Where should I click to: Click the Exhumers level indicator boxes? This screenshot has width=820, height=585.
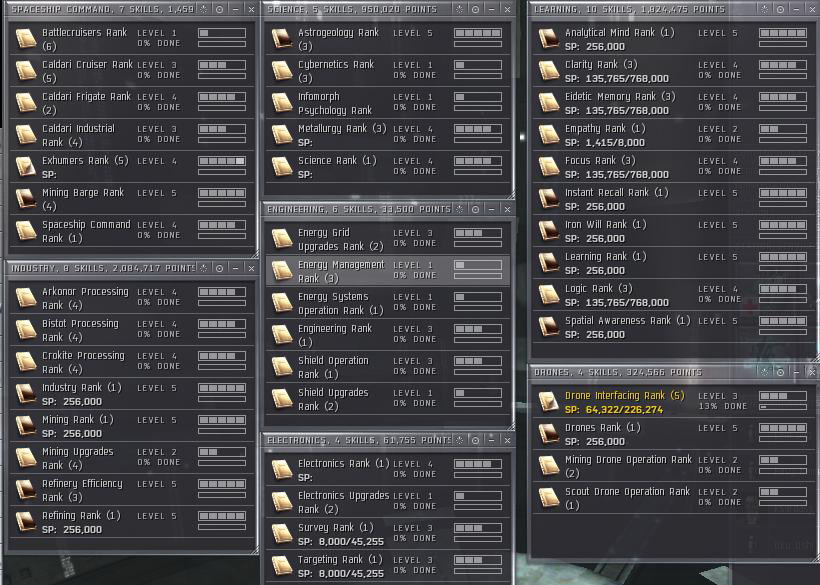click(222, 161)
